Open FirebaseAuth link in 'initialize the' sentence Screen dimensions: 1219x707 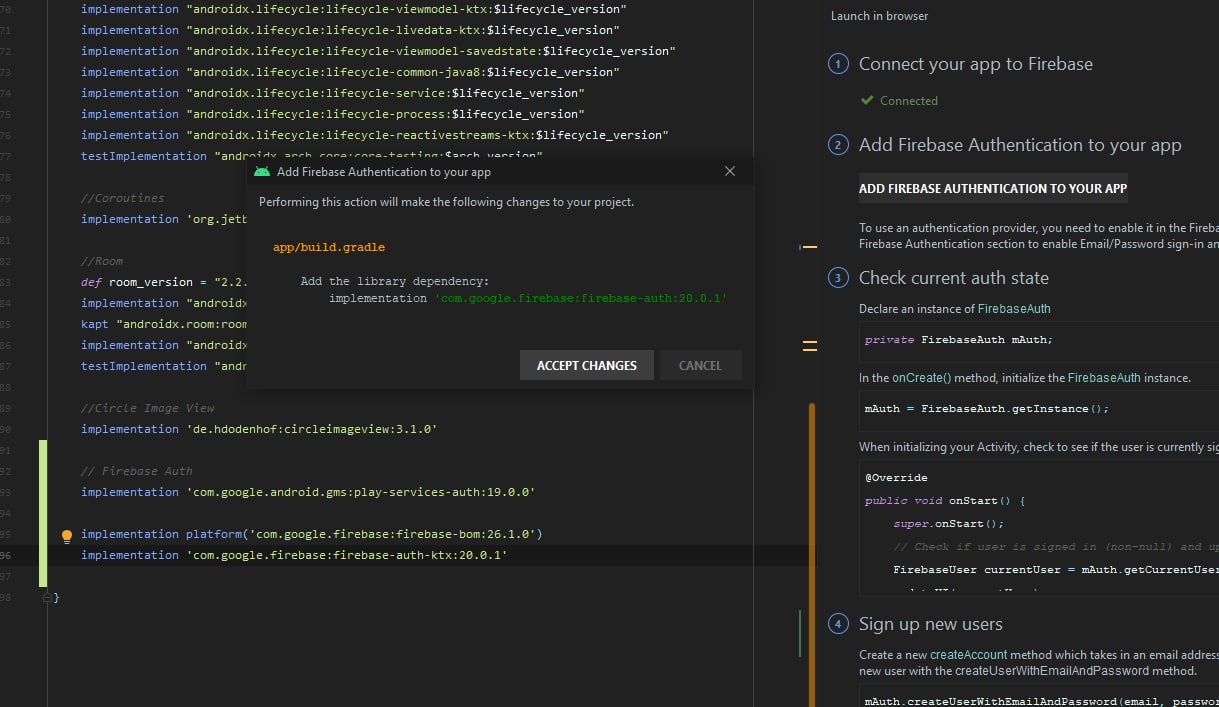coord(1104,378)
